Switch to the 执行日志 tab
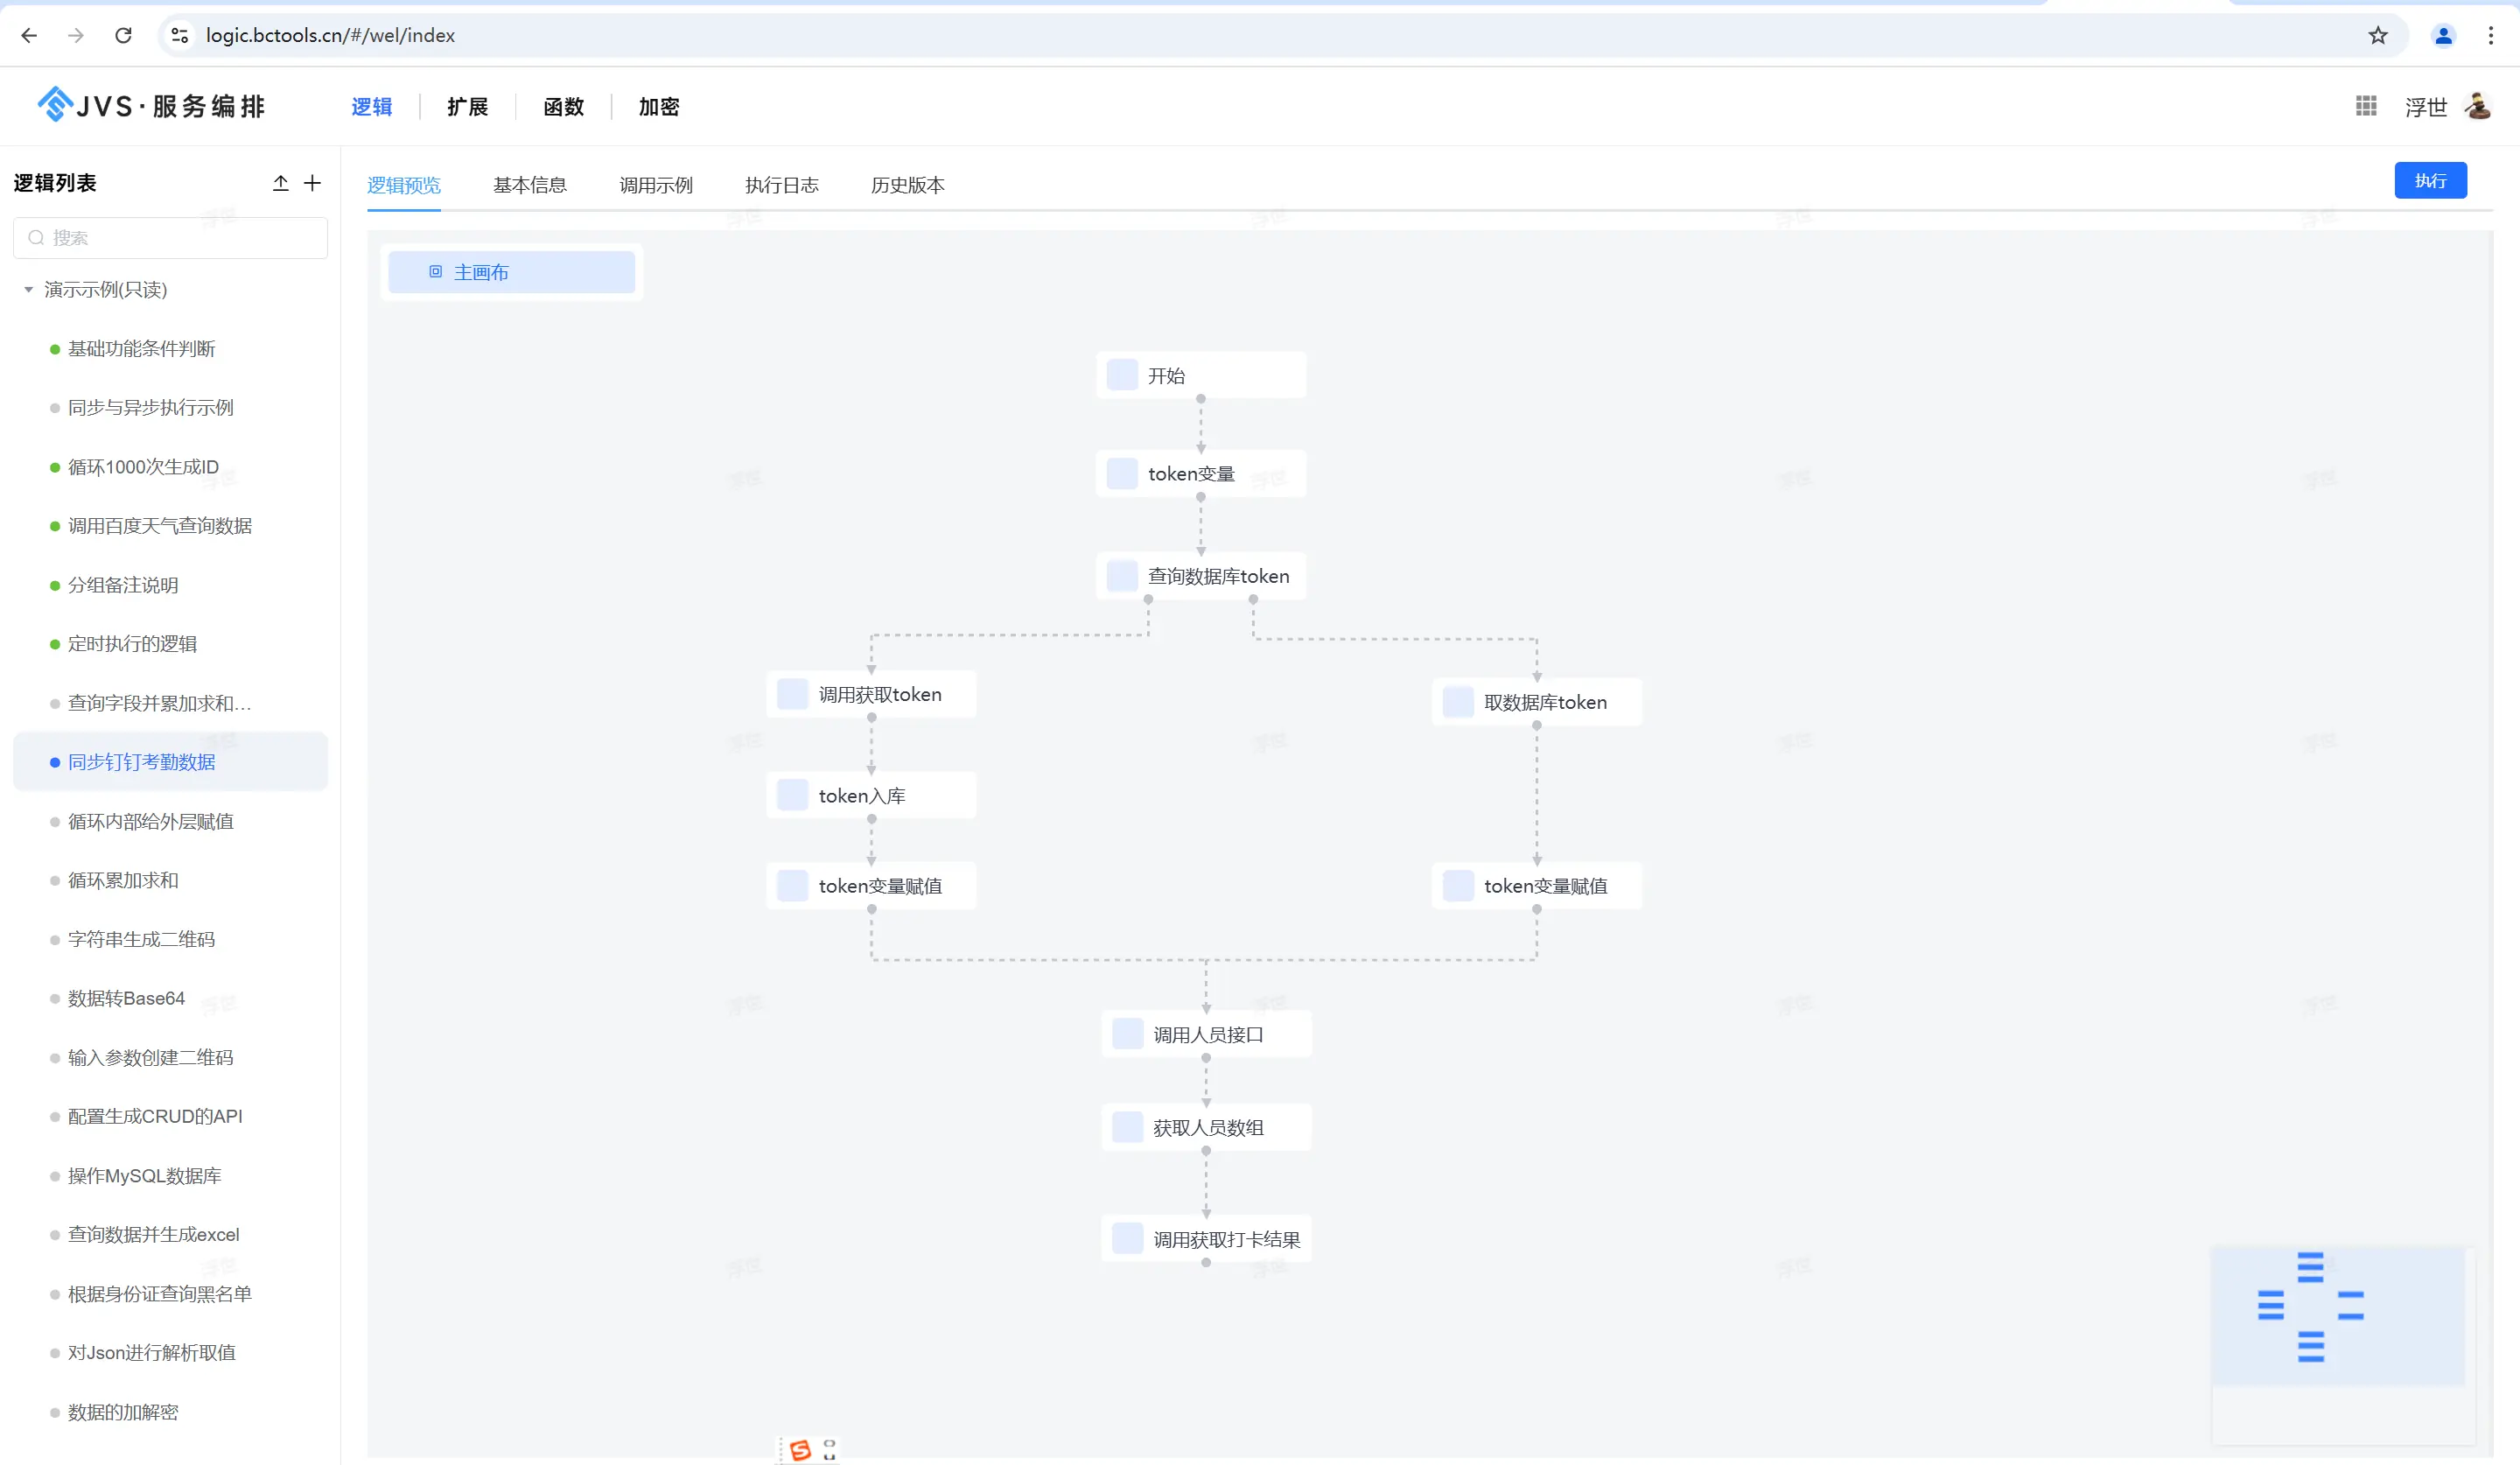 (781, 185)
